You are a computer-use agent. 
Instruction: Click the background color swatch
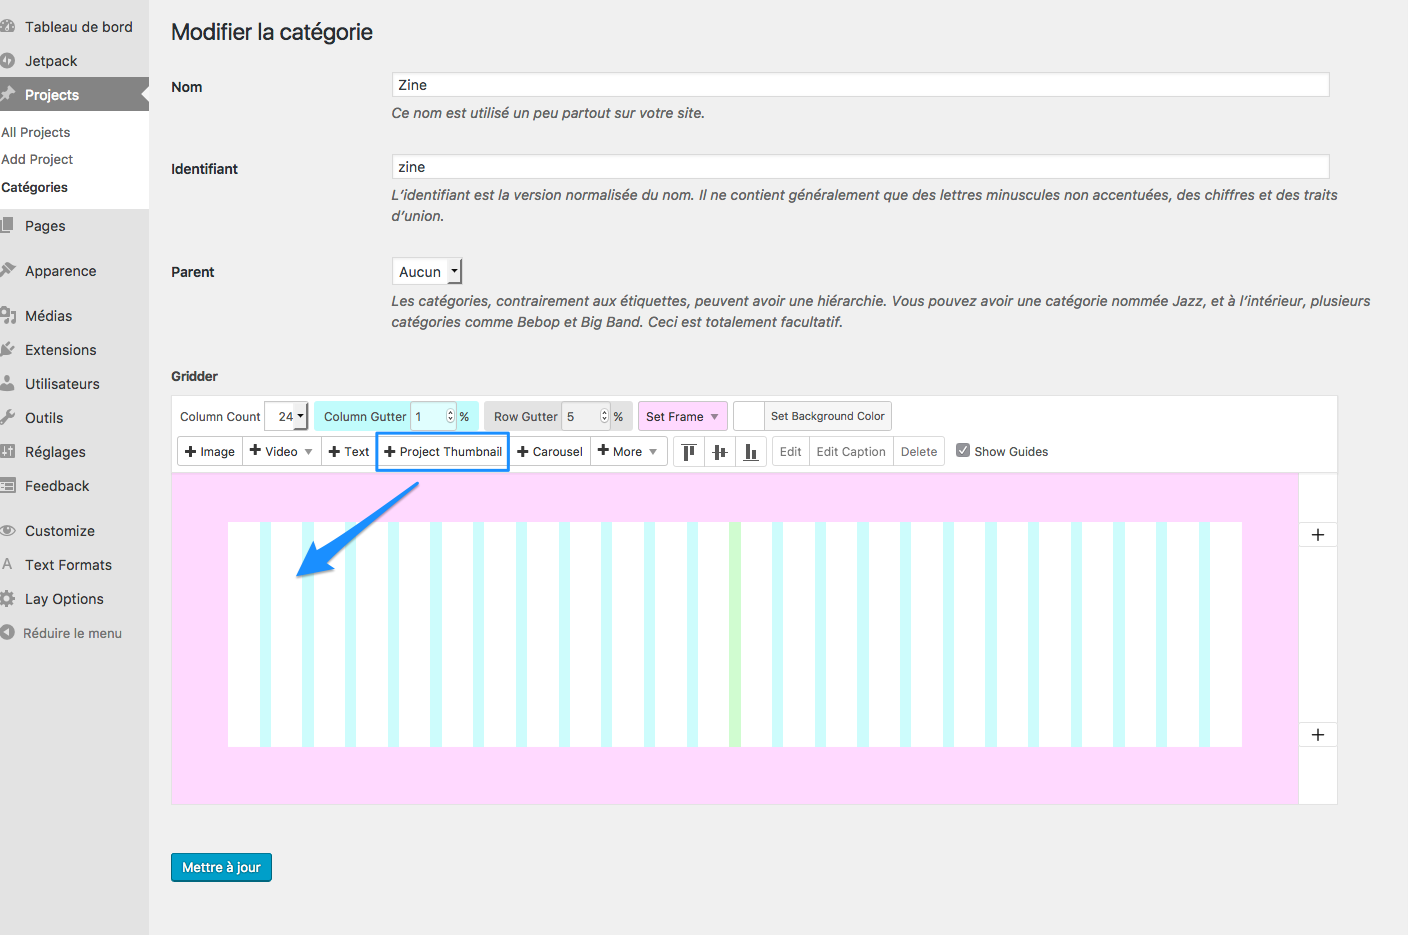[749, 416]
